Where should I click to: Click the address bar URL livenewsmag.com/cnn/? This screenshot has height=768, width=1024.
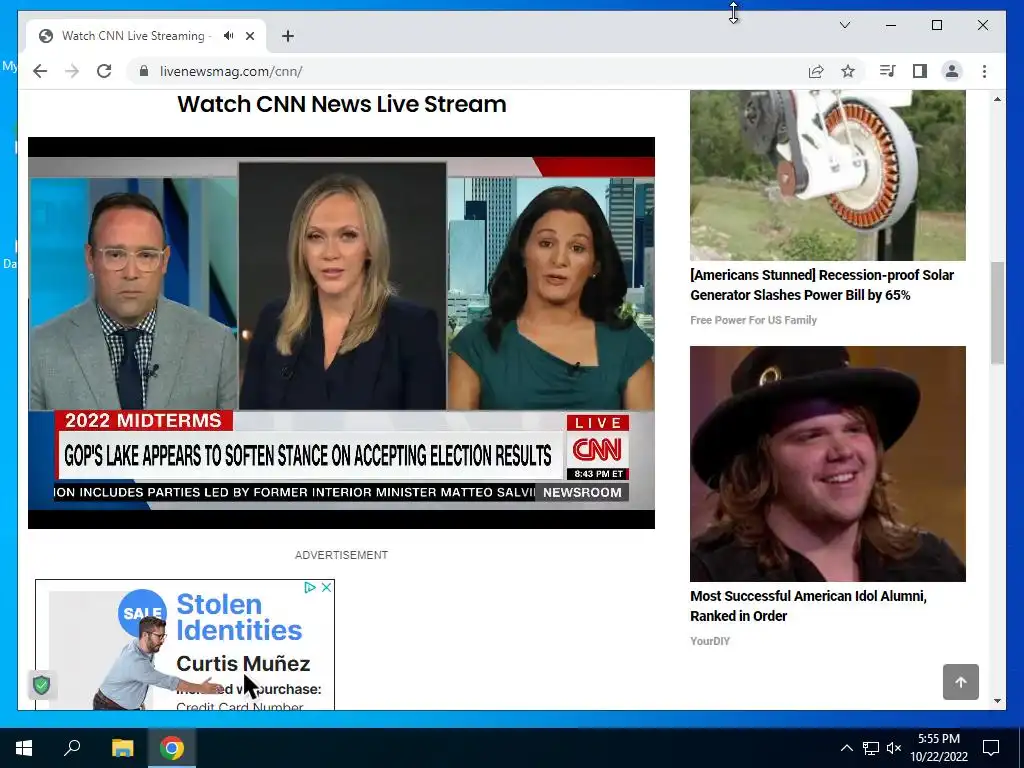point(231,71)
